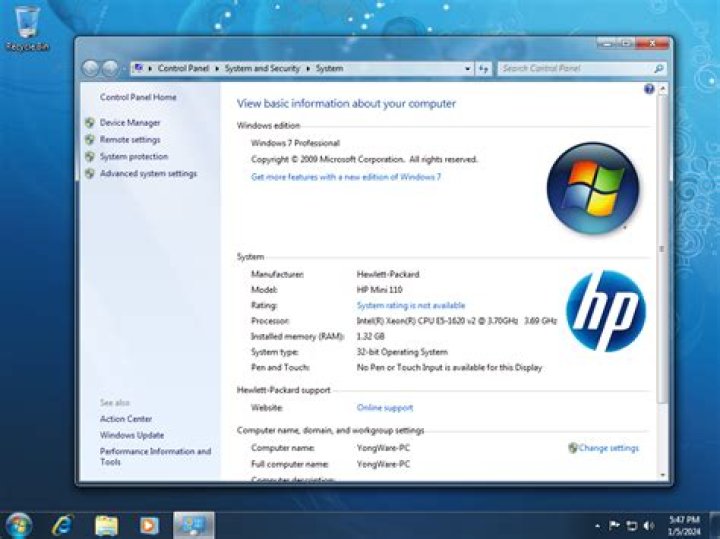
Task: Click Change settings for computer name
Action: (608, 448)
